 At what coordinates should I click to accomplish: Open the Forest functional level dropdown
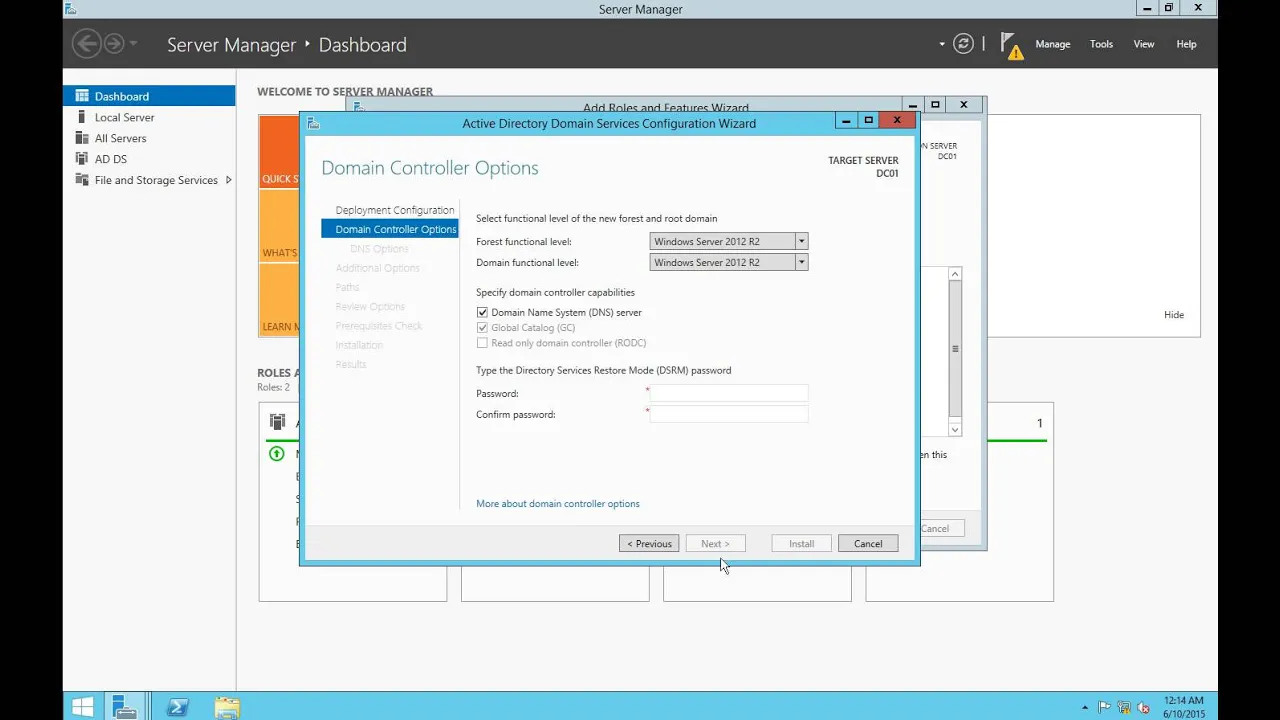pyautogui.click(x=728, y=241)
